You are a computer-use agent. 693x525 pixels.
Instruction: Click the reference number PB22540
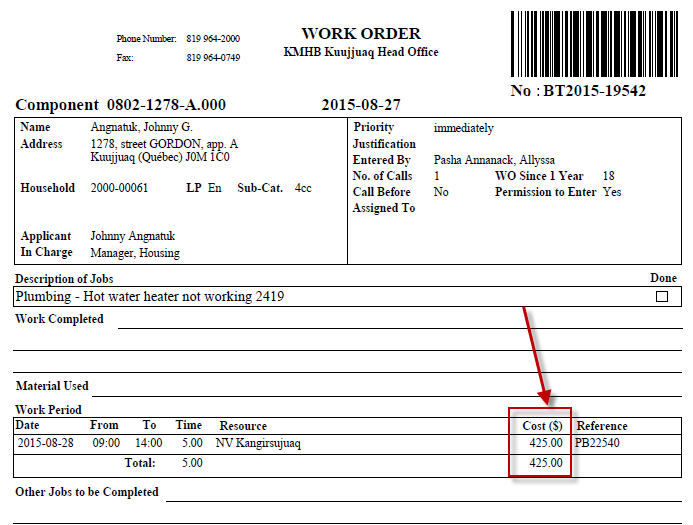pos(599,442)
